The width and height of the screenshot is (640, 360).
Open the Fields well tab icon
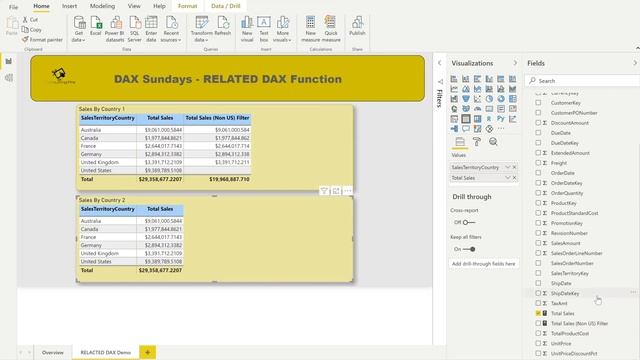point(460,142)
